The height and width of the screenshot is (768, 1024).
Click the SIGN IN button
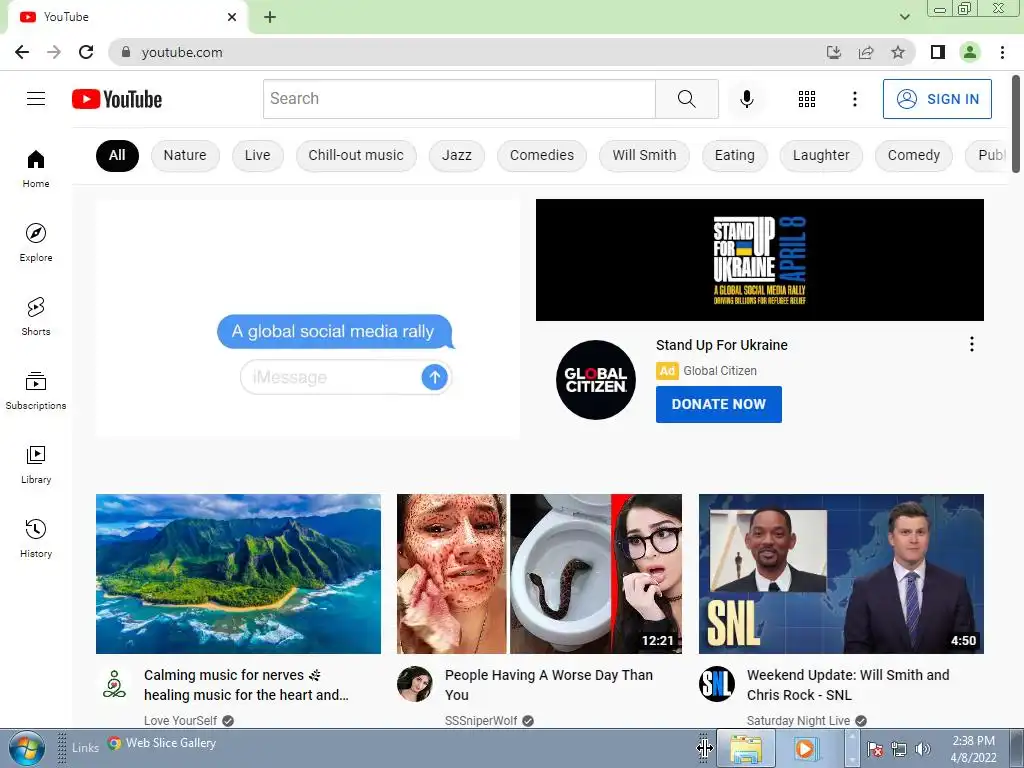coord(937,99)
